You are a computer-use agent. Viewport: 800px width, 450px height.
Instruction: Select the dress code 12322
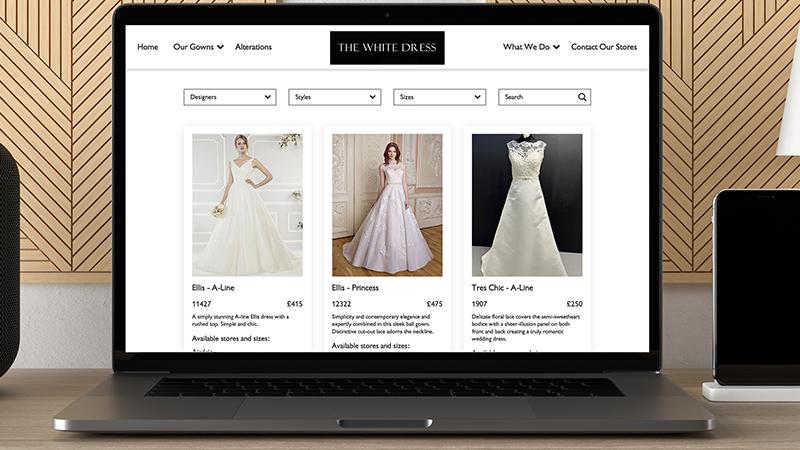coord(341,304)
